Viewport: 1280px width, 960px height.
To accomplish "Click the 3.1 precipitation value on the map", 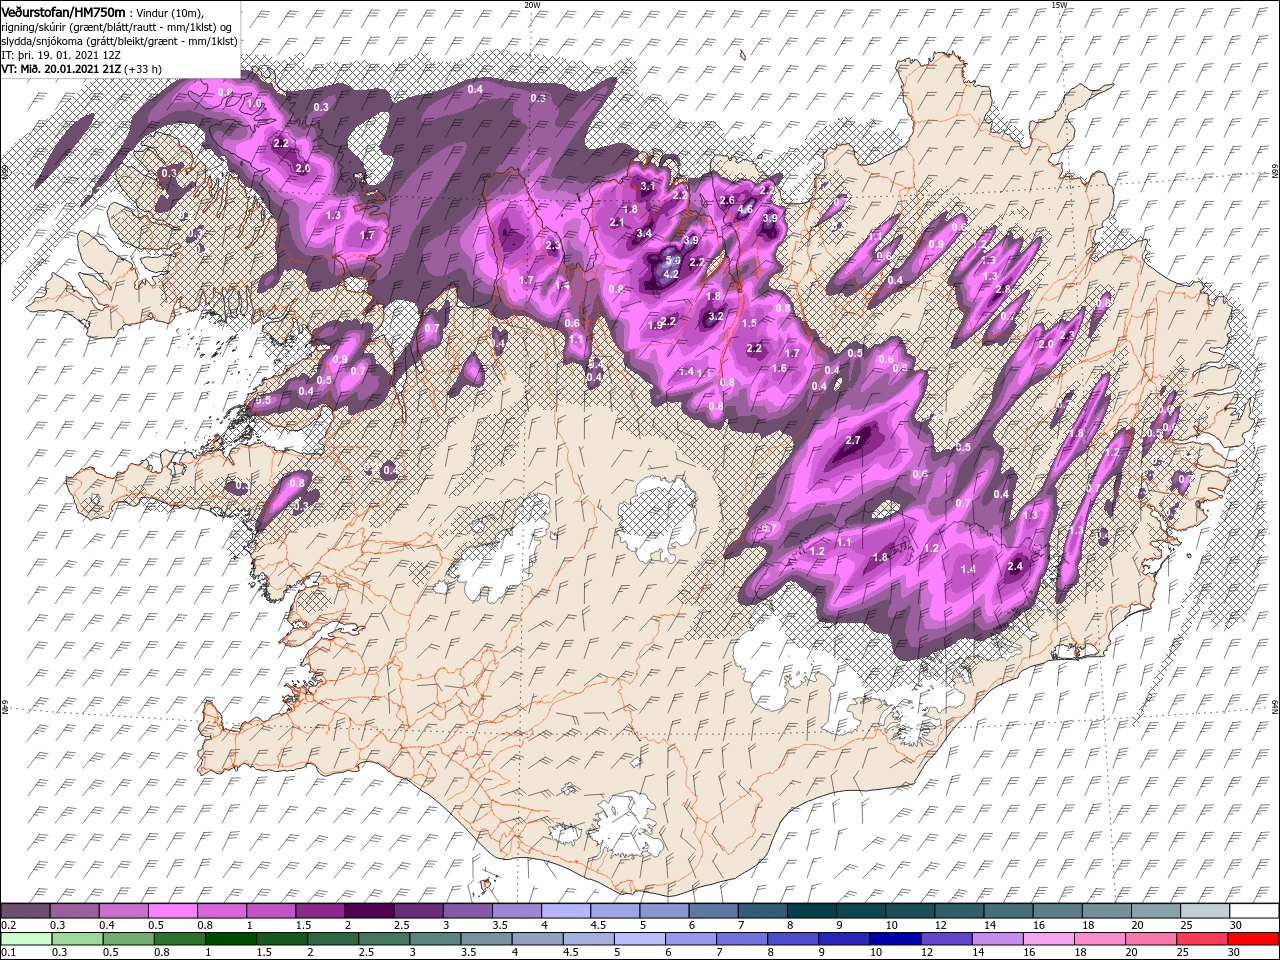I will point(647,186).
